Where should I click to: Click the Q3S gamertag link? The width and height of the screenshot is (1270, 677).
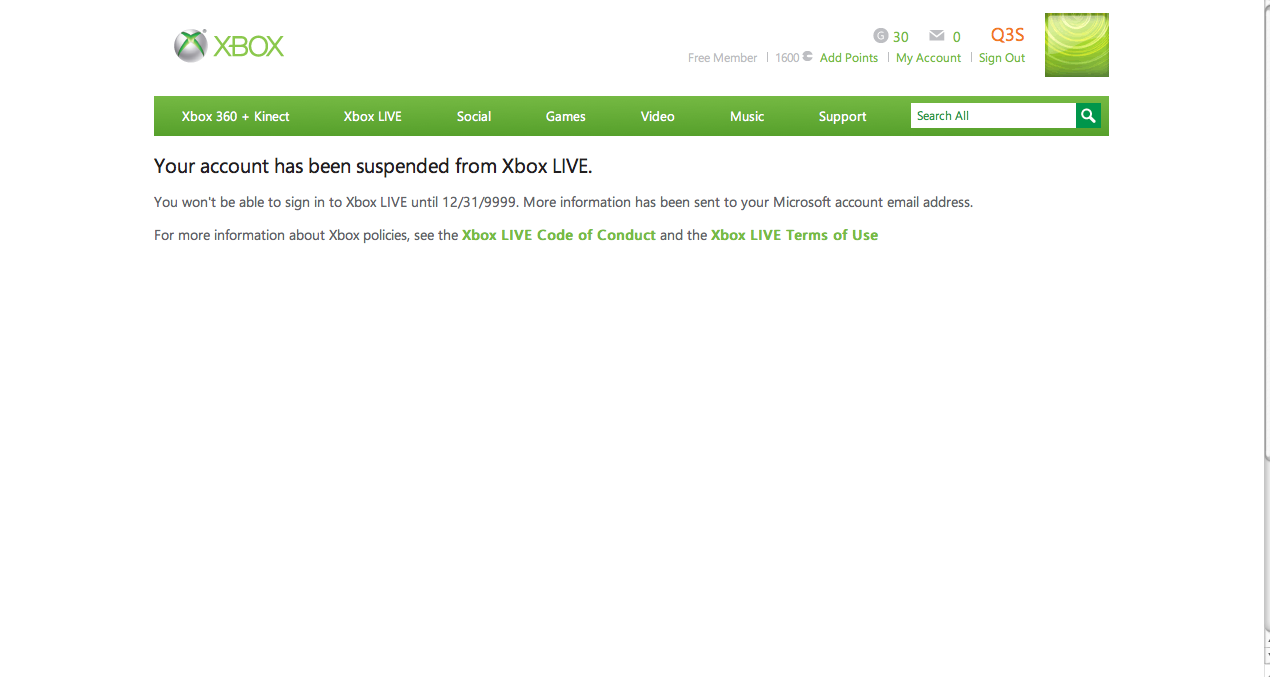point(1008,35)
